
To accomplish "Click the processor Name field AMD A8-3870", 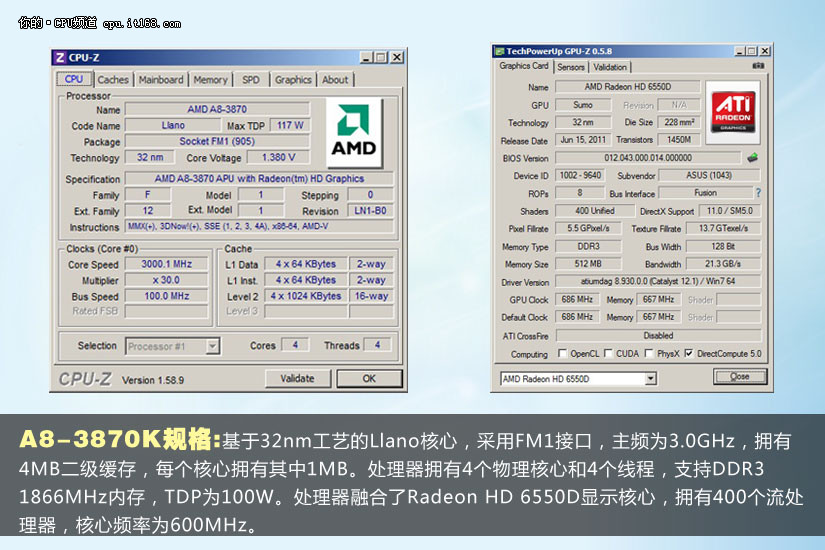I will [217, 109].
